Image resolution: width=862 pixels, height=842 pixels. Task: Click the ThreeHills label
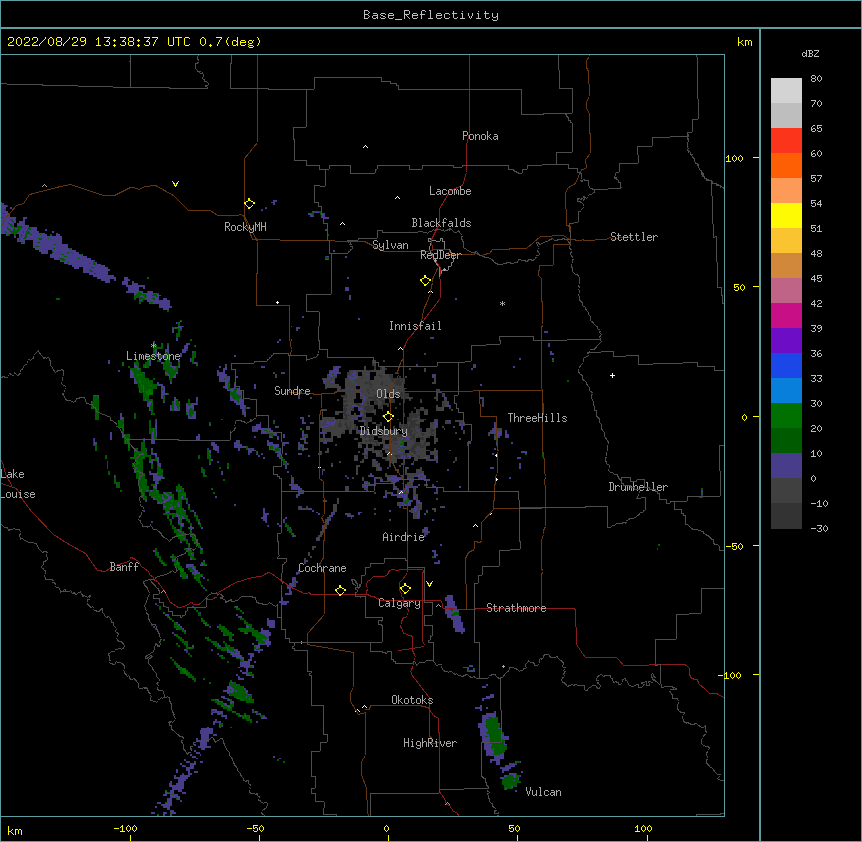click(537, 418)
